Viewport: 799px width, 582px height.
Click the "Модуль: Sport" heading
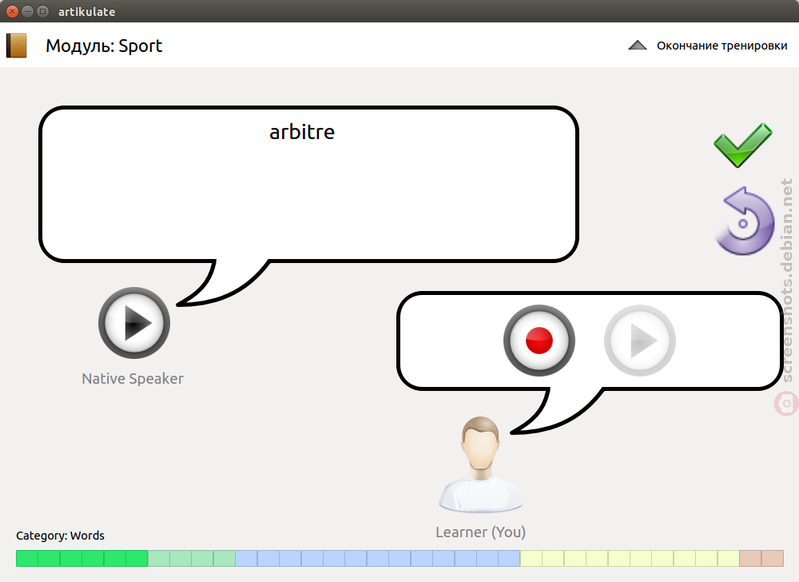104,46
